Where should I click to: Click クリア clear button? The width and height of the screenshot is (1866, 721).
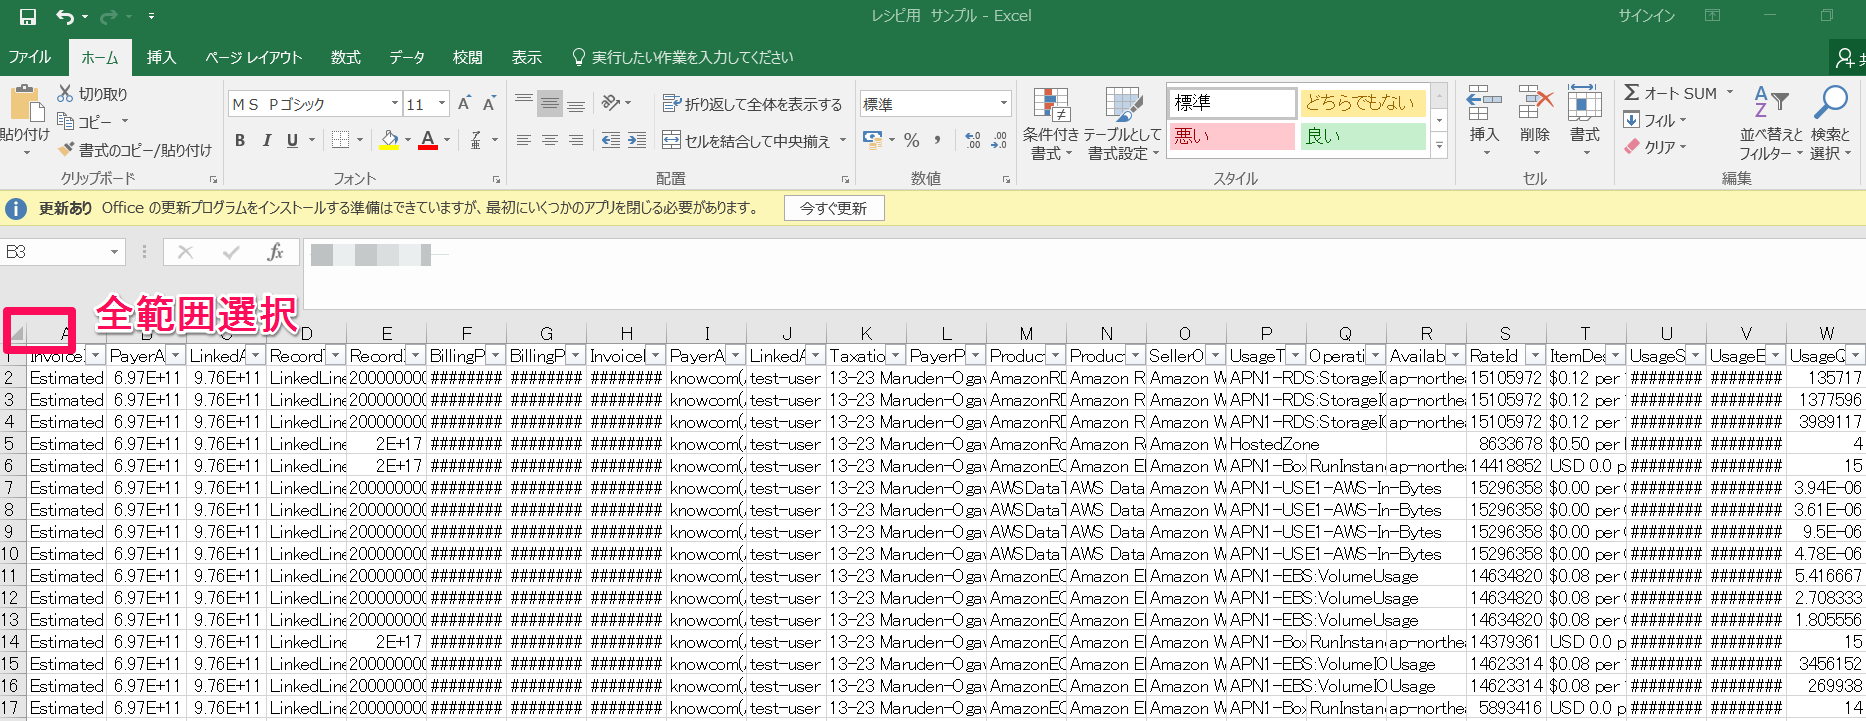(1656, 147)
